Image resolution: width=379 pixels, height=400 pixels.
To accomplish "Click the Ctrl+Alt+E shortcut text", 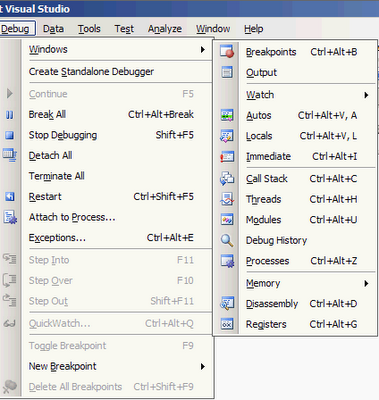I will pos(170,238).
